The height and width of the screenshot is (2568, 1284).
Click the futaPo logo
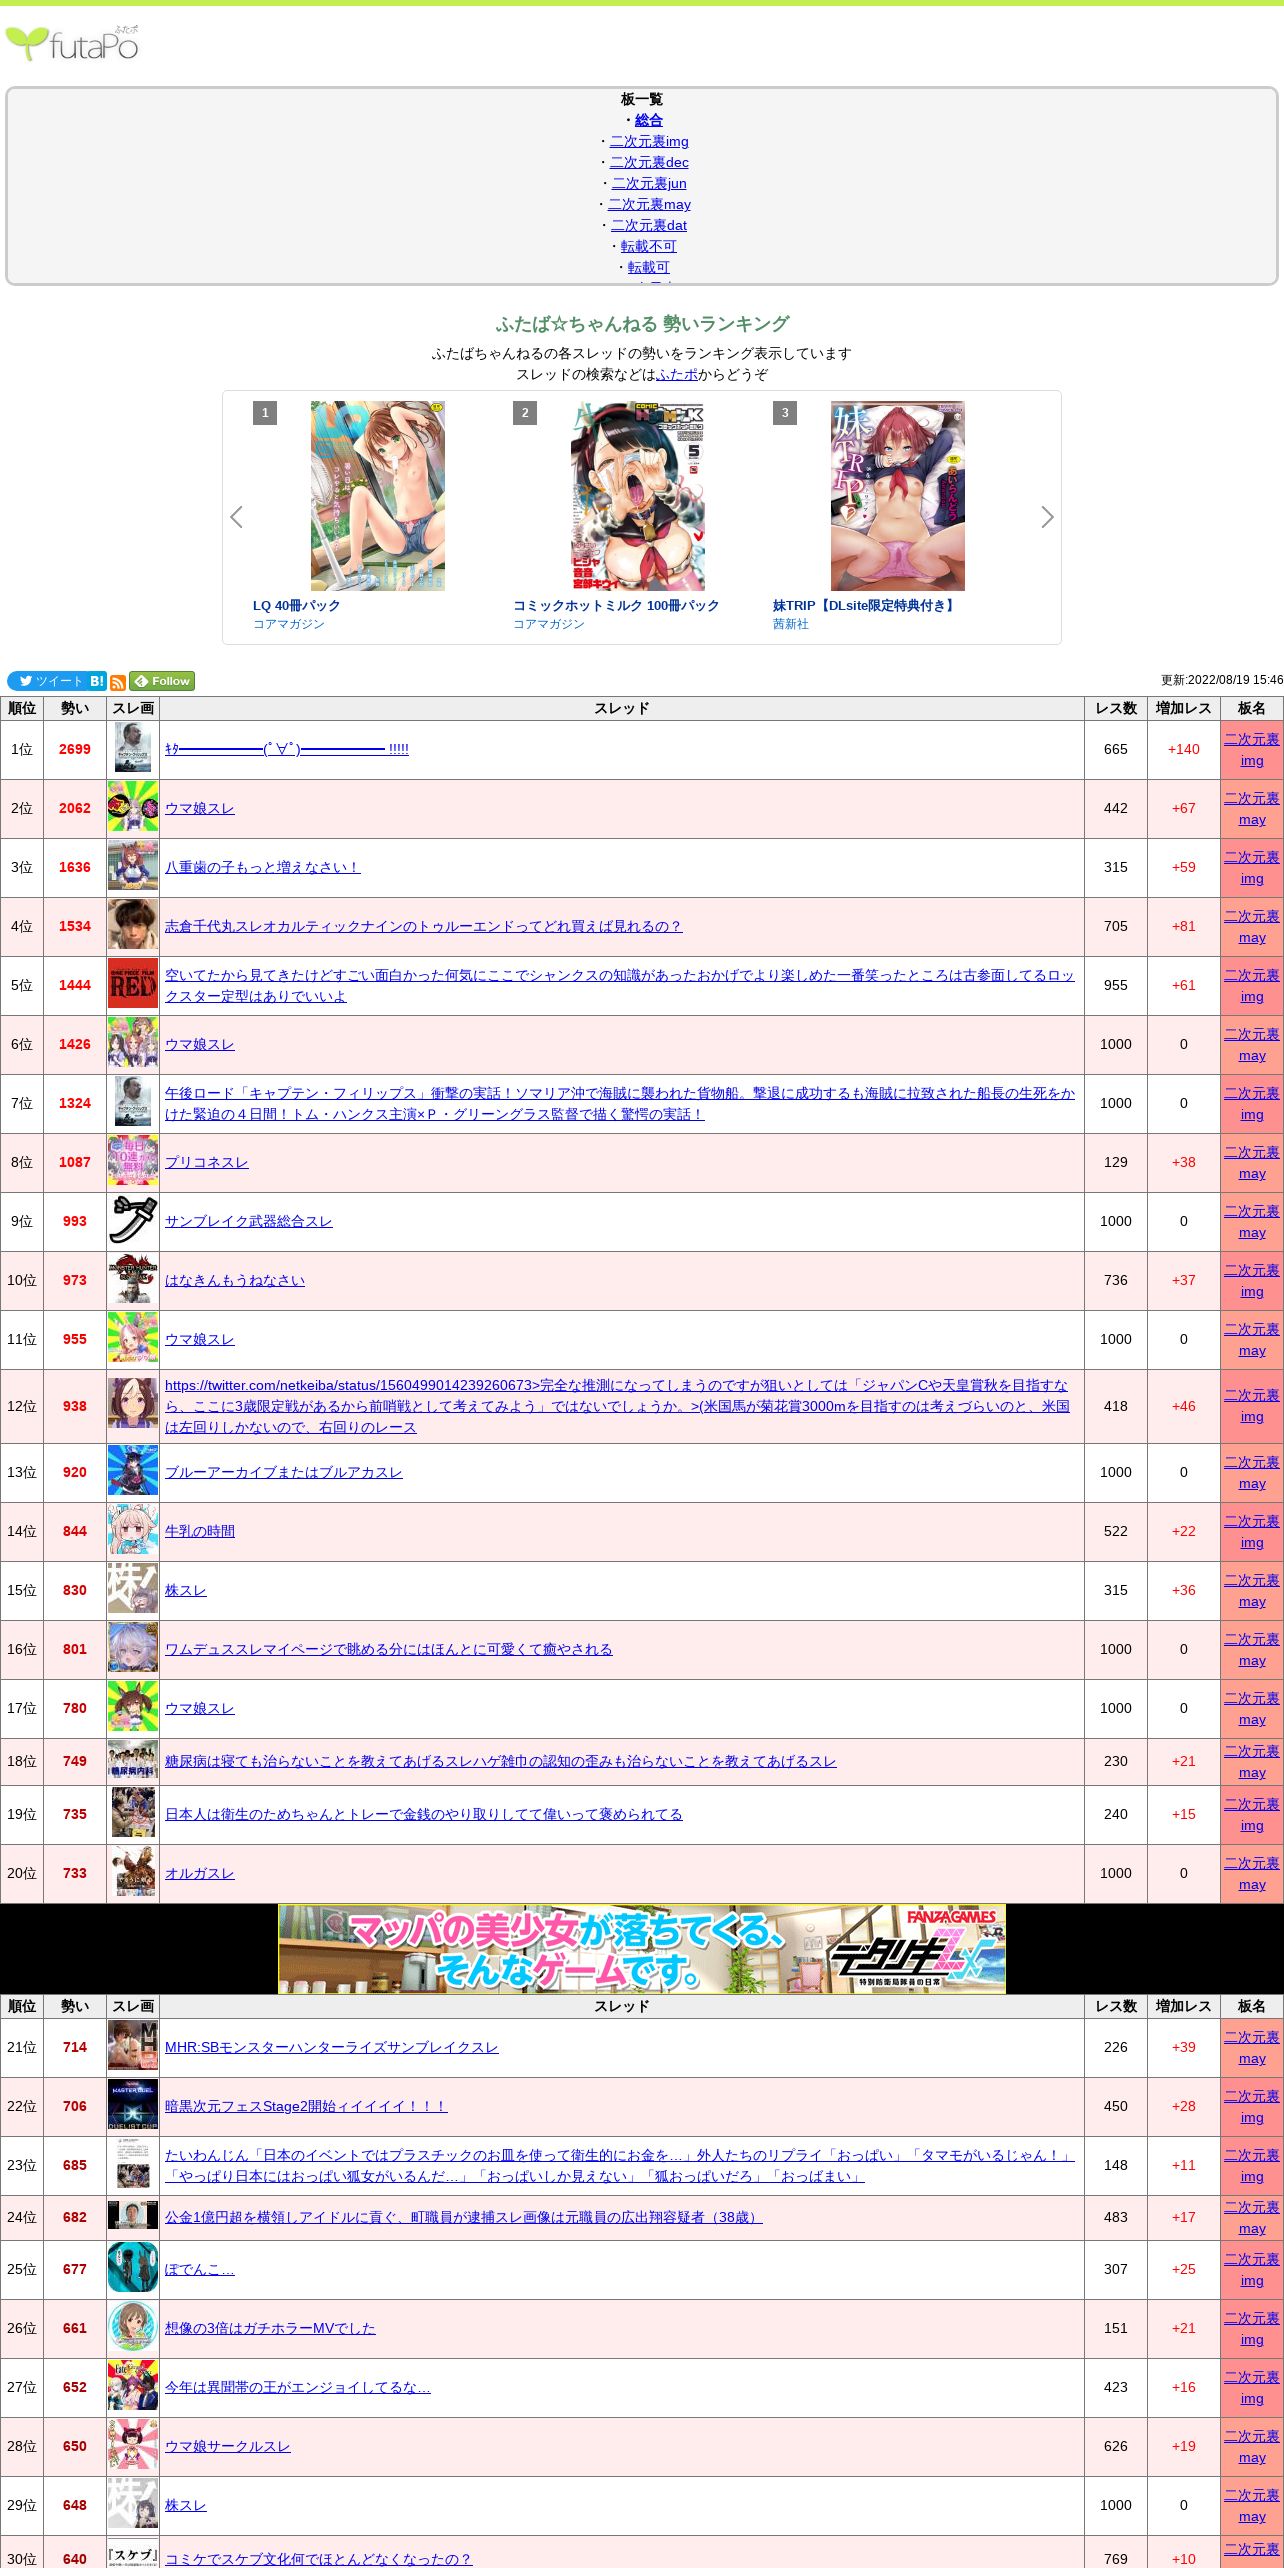(x=72, y=44)
